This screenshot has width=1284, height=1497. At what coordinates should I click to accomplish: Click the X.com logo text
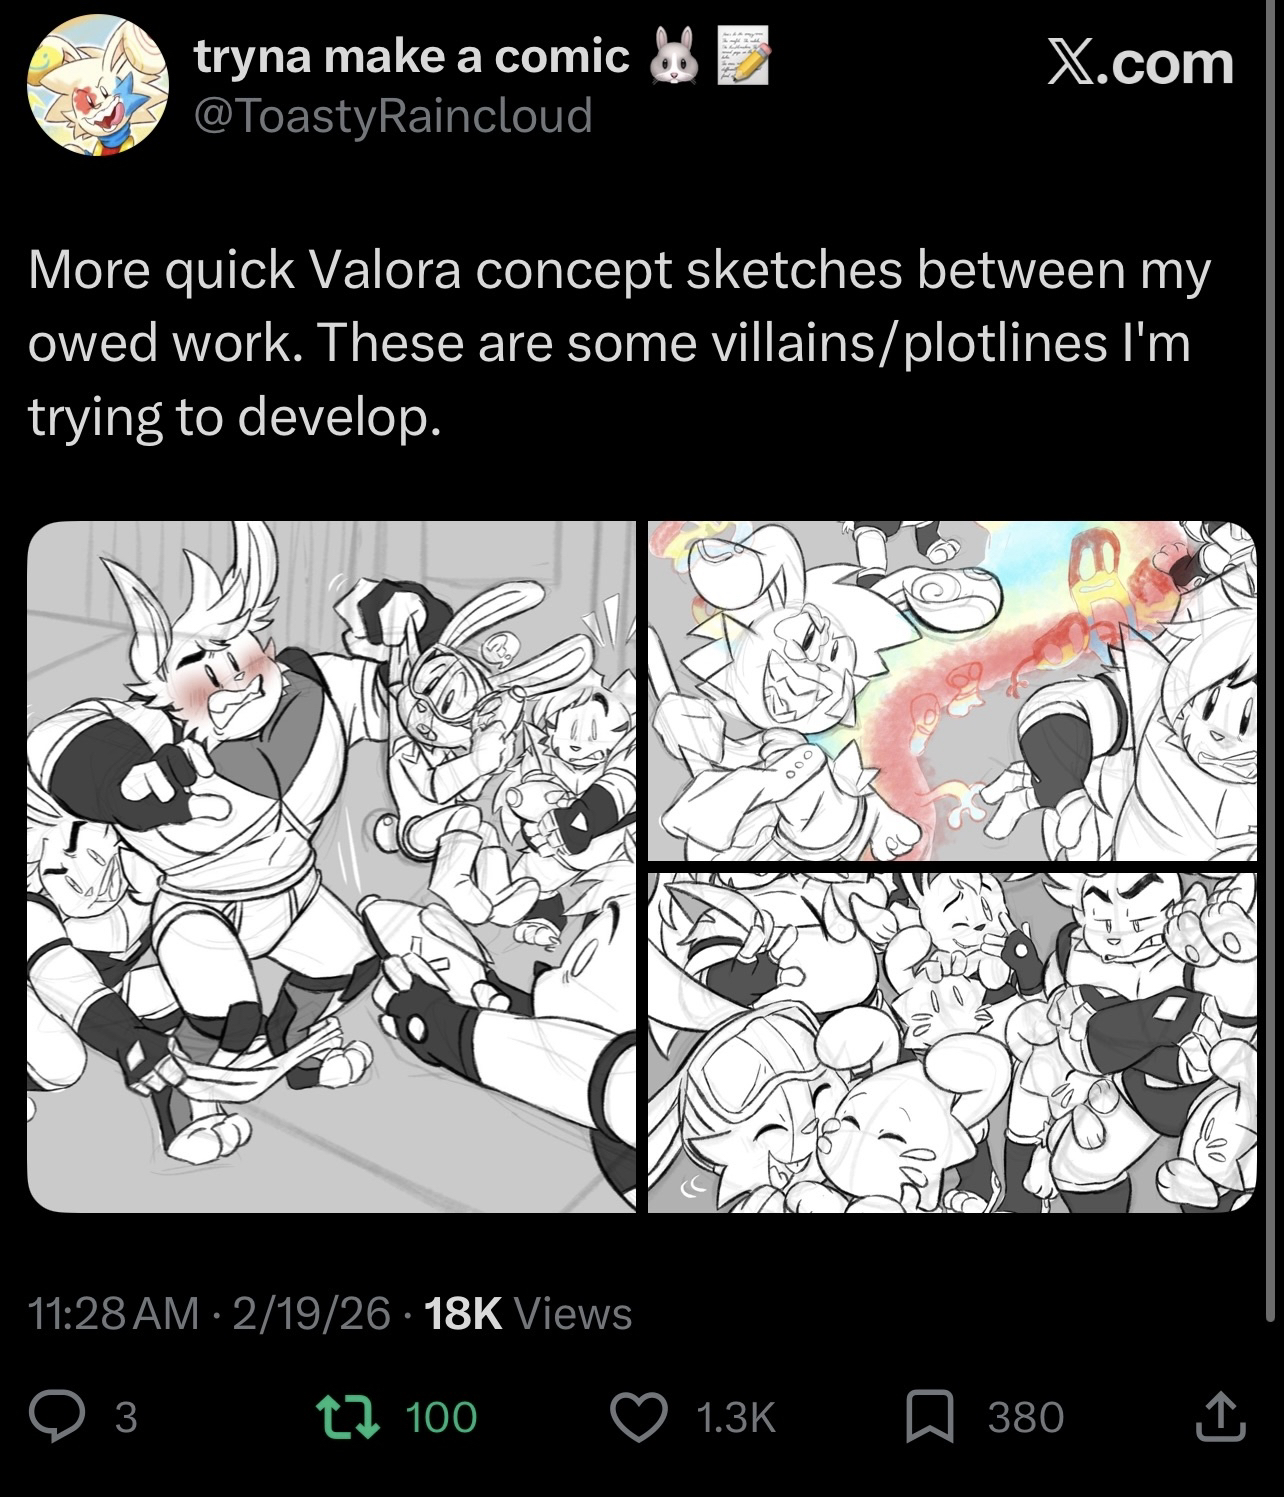coord(1140,62)
